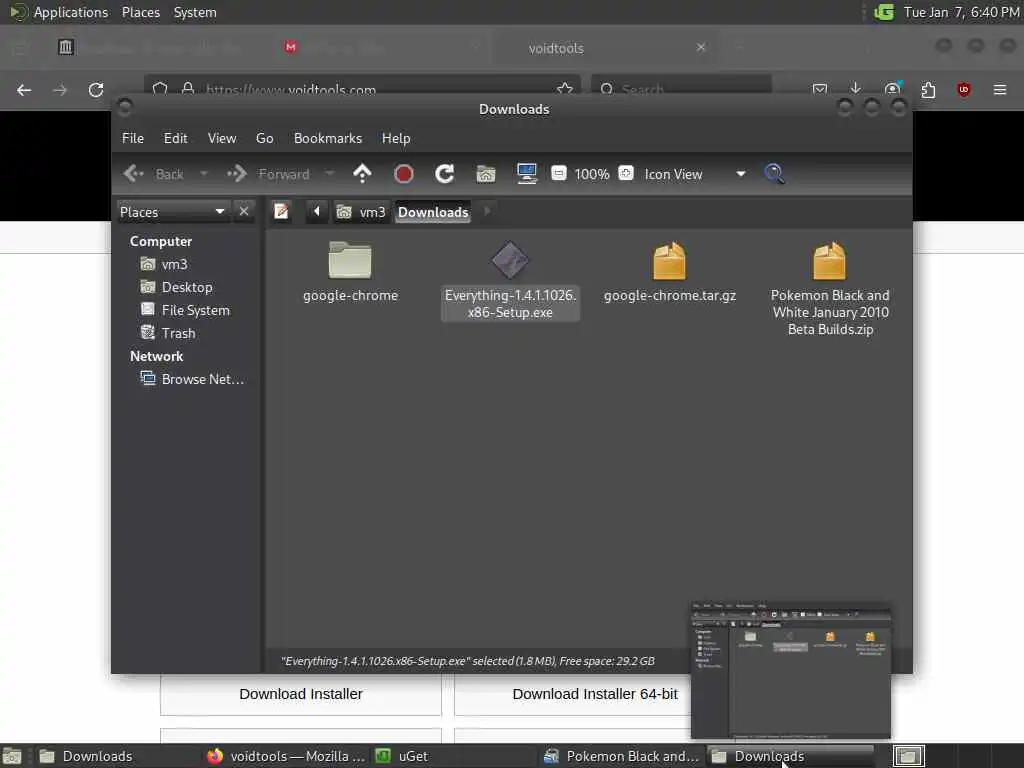Click uGet tray icon in panel
The height and width of the screenshot is (768, 1024).
(x=884, y=12)
